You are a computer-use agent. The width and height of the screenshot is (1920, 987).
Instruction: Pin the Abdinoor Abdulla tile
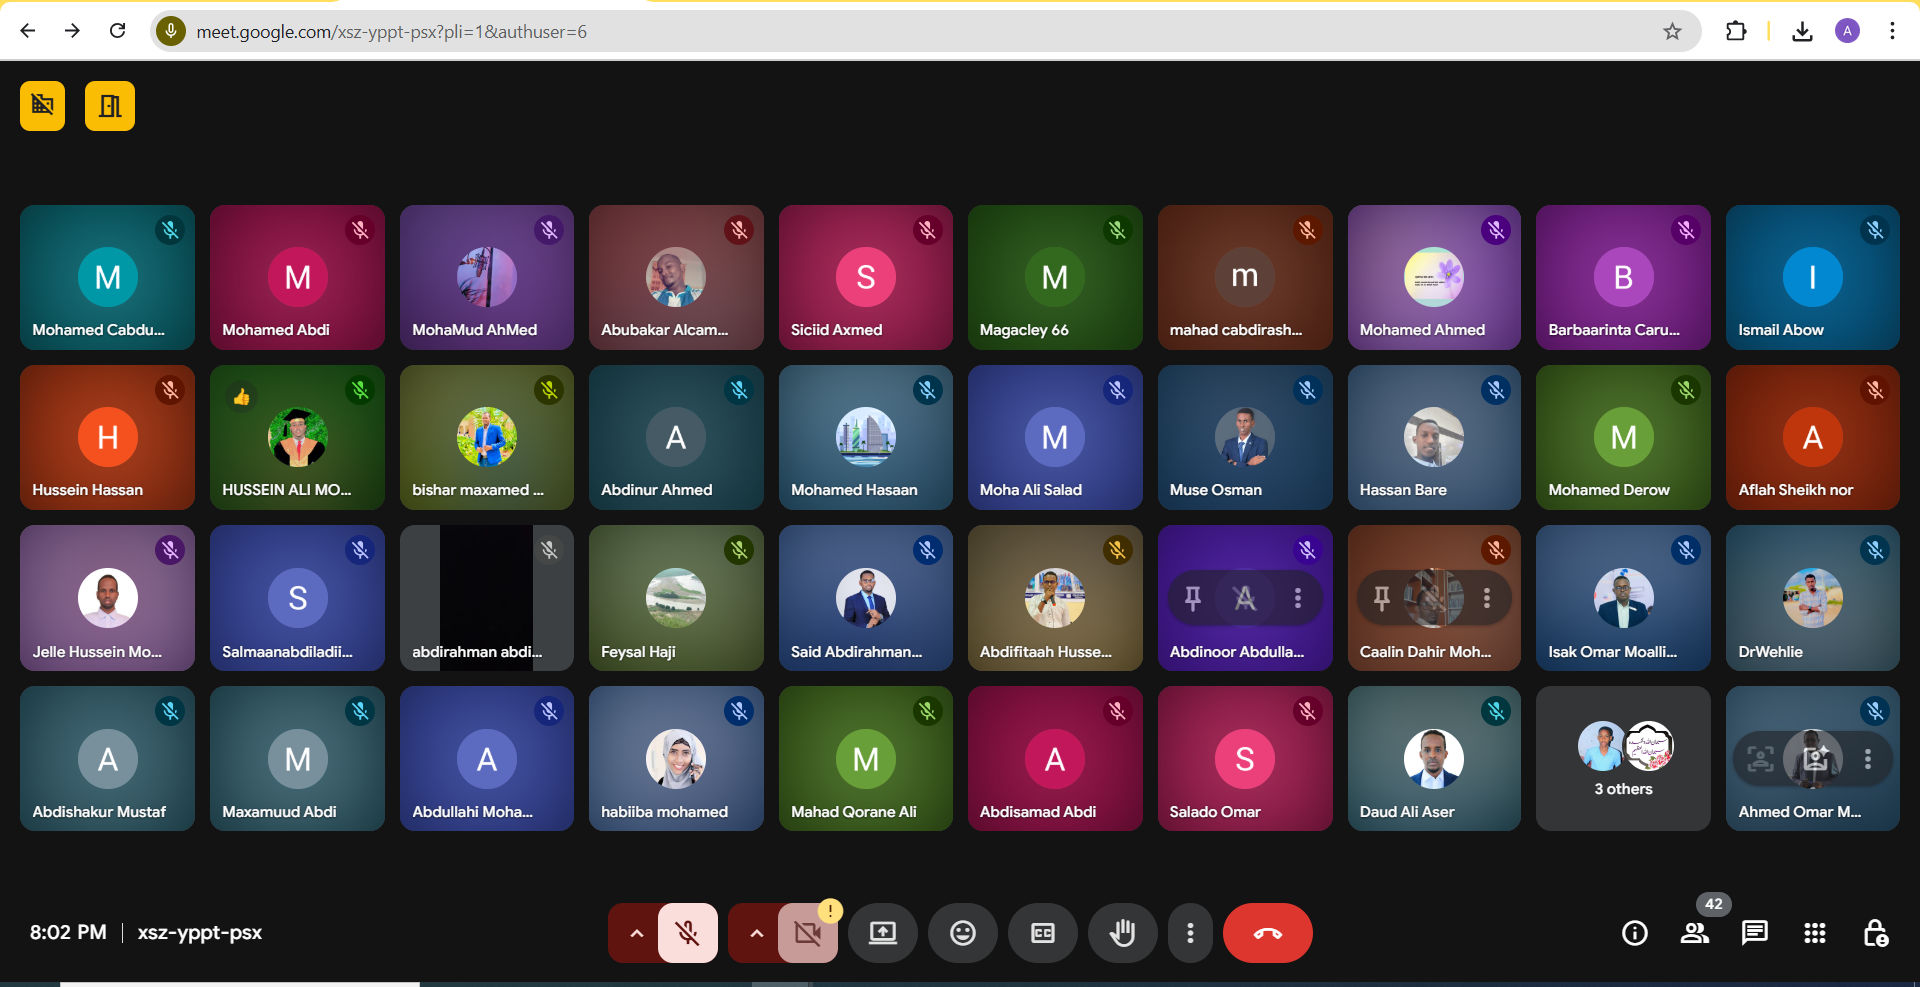pos(1193,598)
